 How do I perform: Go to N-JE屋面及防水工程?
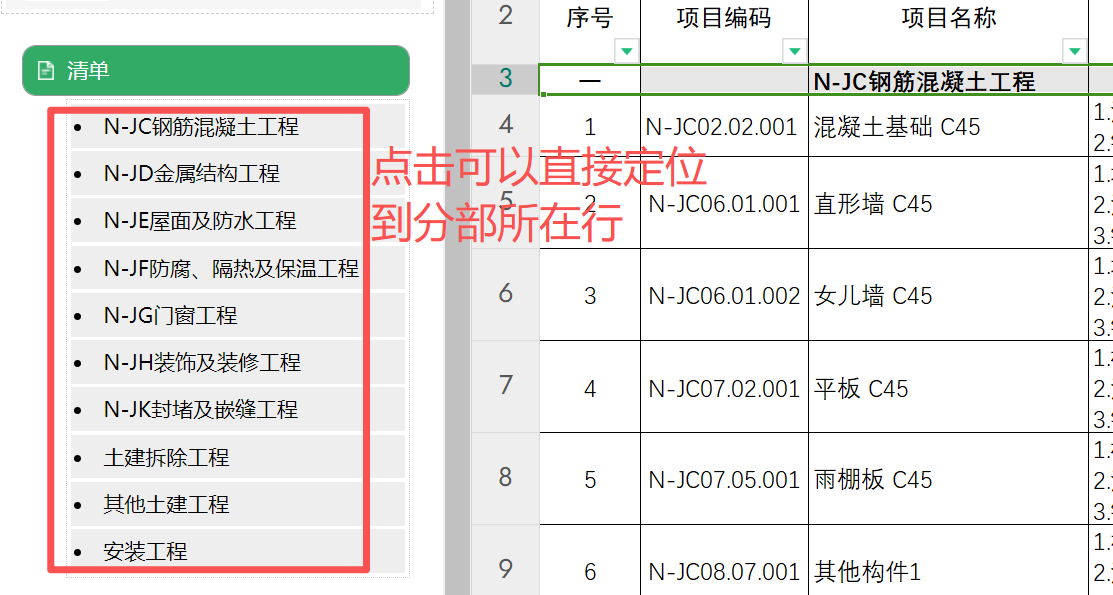(199, 221)
